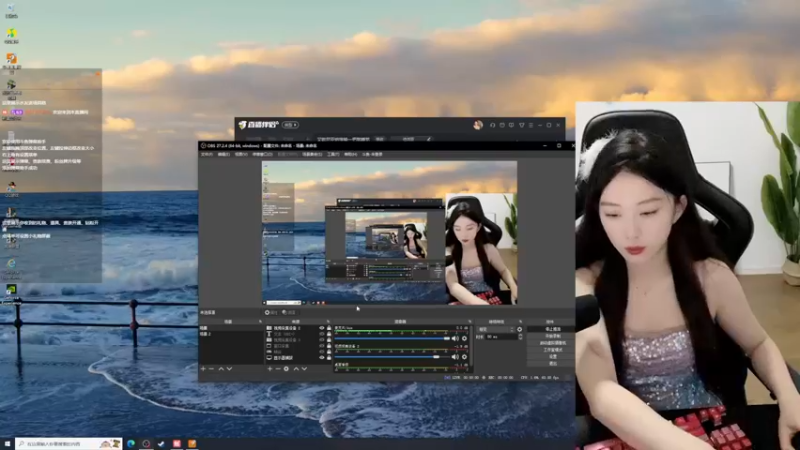This screenshot has width=800, height=450.
Task: Close the translucent chat overlay panel
Action: (98, 73)
